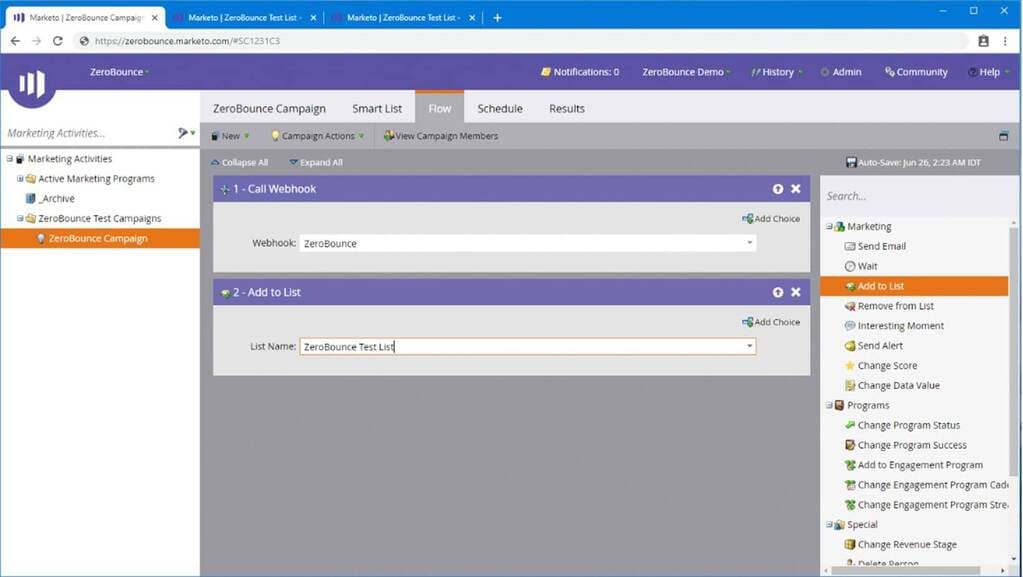Select the Wait clock icon
The height and width of the screenshot is (577, 1023).
point(849,266)
